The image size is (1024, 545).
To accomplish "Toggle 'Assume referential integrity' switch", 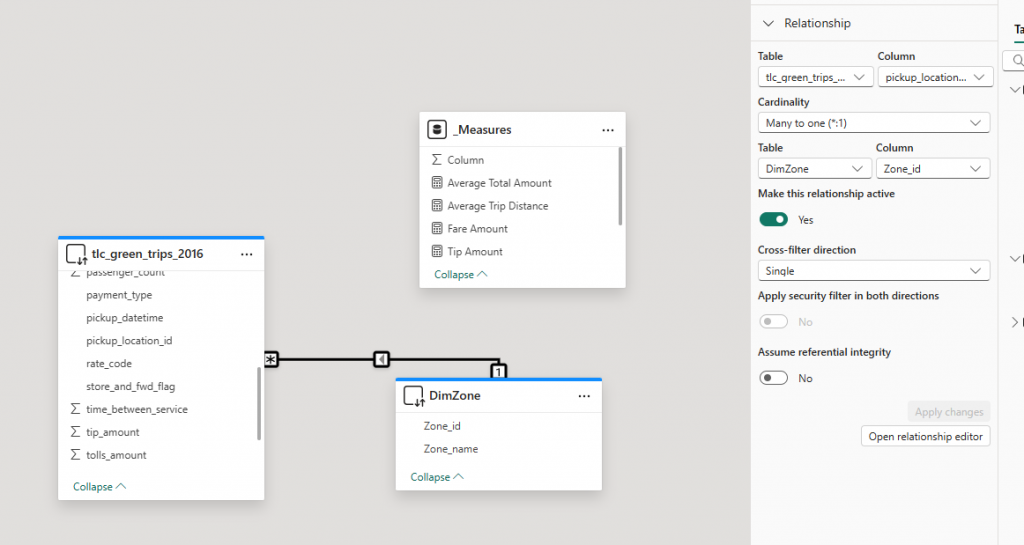I will point(773,378).
